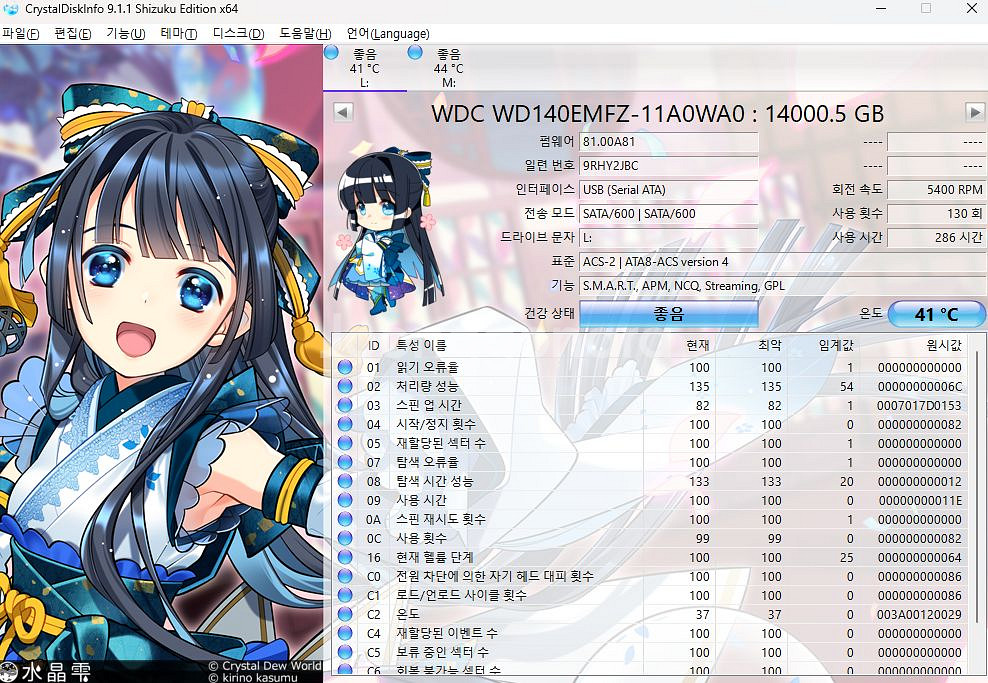Click the status icon for ID 0C row
This screenshot has width=988, height=683.
pyautogui.click(x=345, y=538)
